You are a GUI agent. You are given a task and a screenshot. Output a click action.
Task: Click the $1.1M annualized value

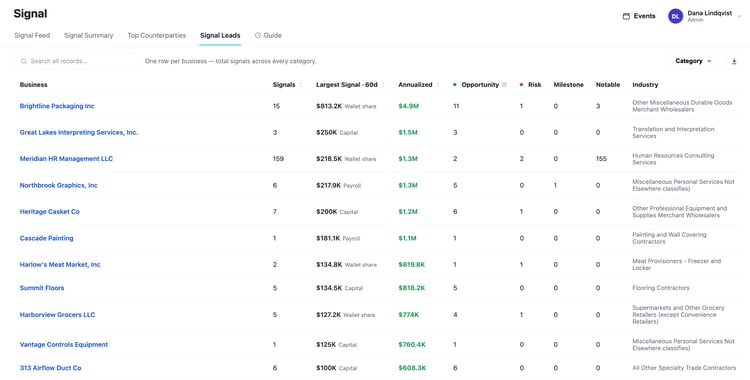408,238
